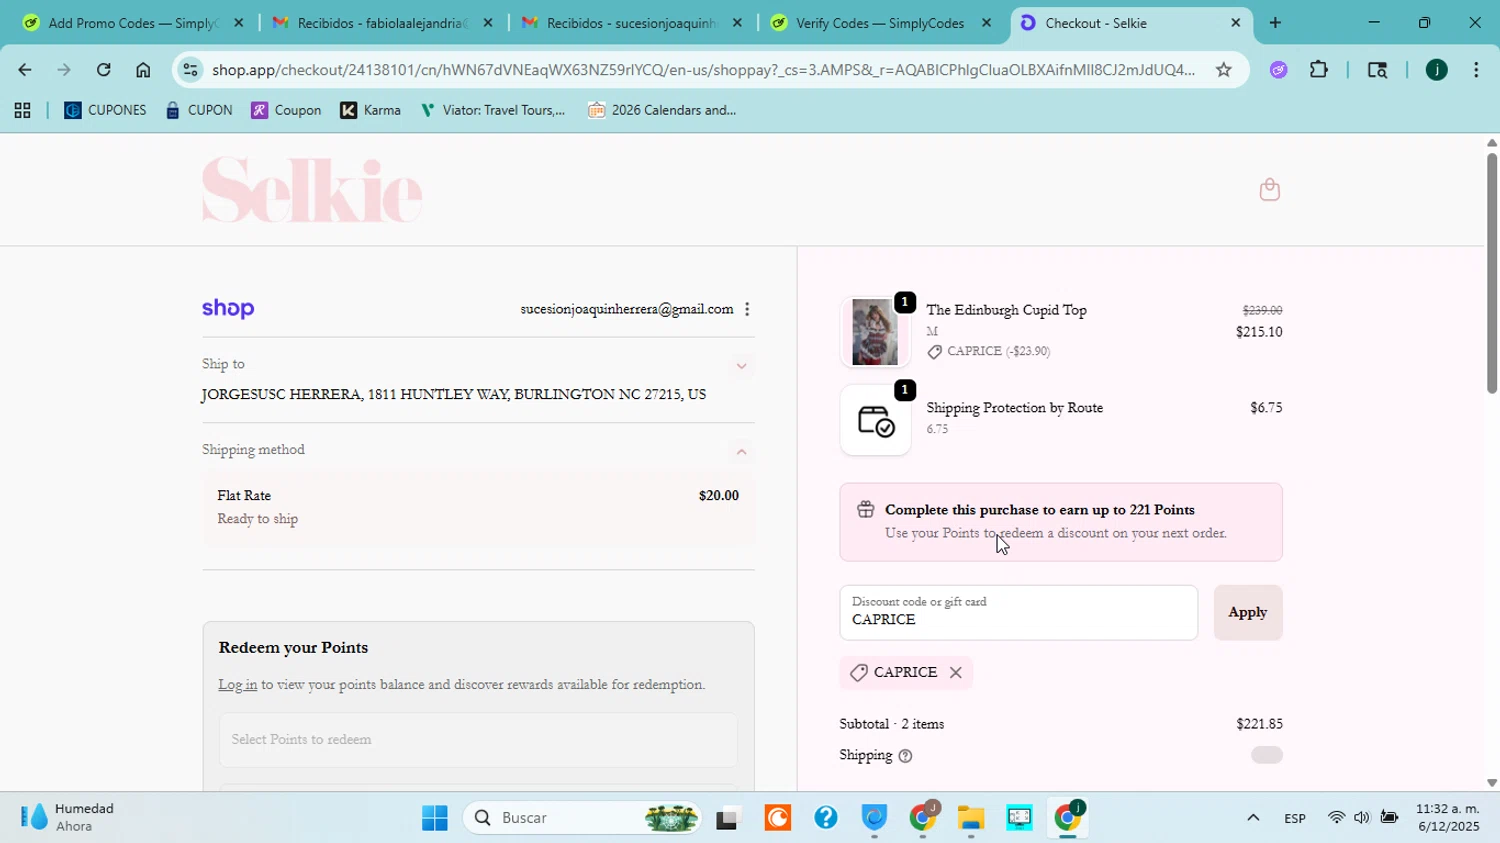The height and width of the screenshot is (843, 1500).
Task: Reload the checkout page
Action: click(x=103, y=70)
